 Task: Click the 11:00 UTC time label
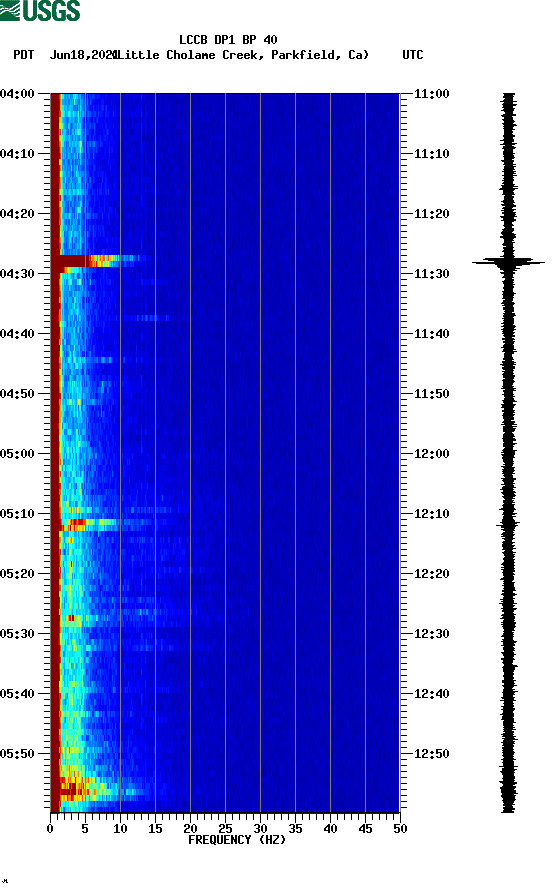point(431,93)
